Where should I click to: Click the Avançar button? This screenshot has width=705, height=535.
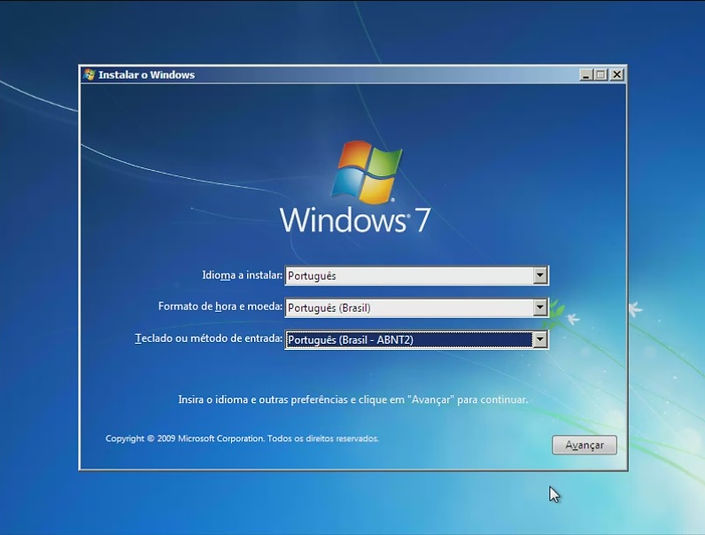tap(585, 445)
